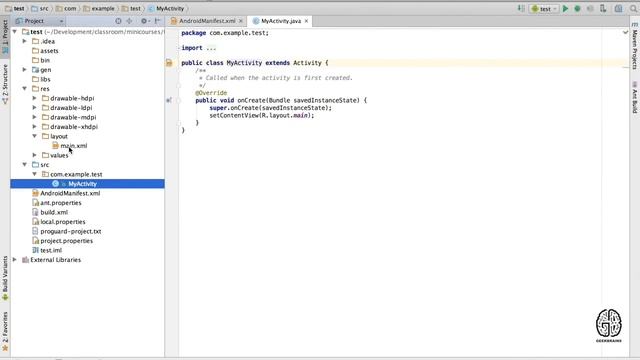
Task: Open the AVD/SDK manager device icon
Action: [x=603, y=9]
